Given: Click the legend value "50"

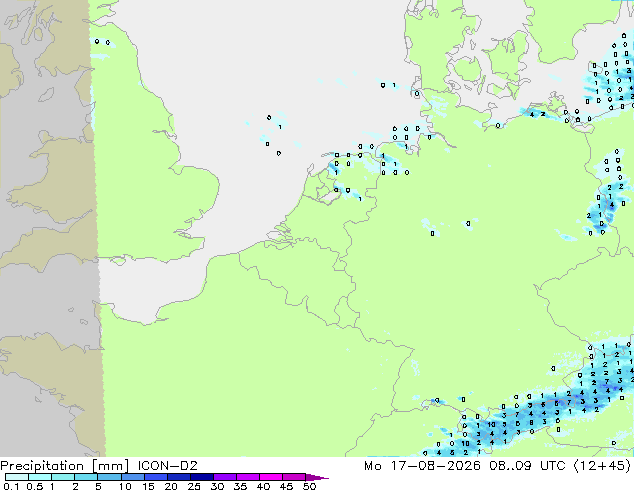Looking at the screenshot, I should (309, 486).
